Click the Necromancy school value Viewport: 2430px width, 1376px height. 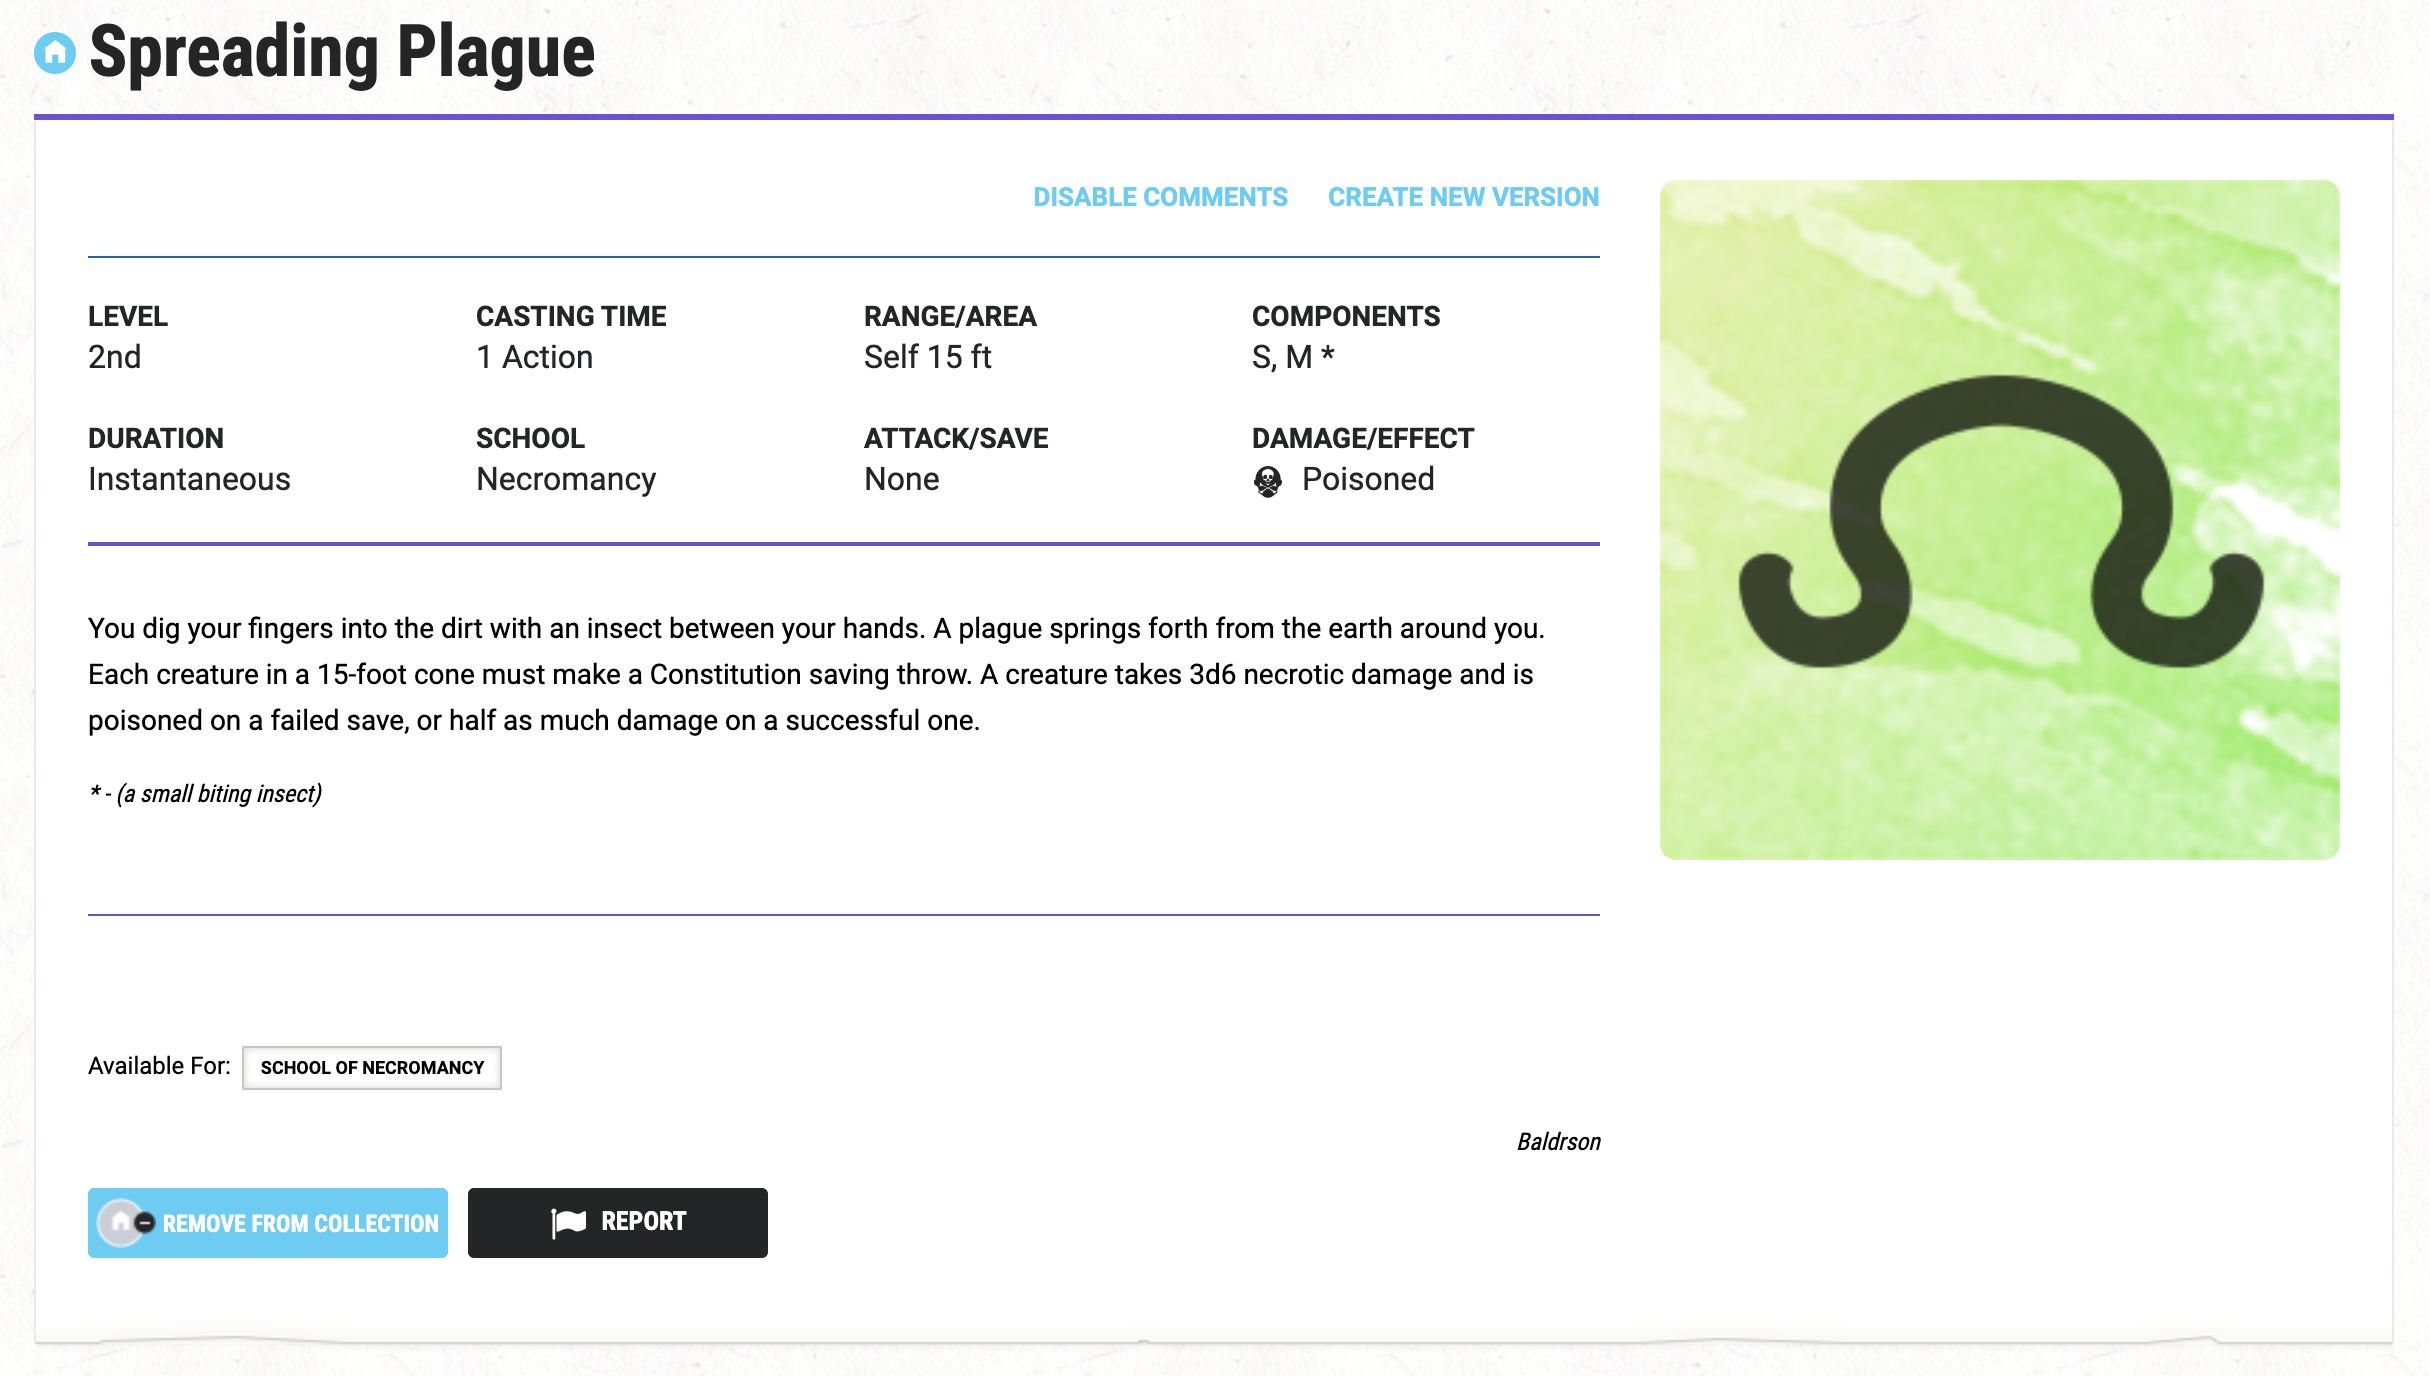click(x=566, y=479)
